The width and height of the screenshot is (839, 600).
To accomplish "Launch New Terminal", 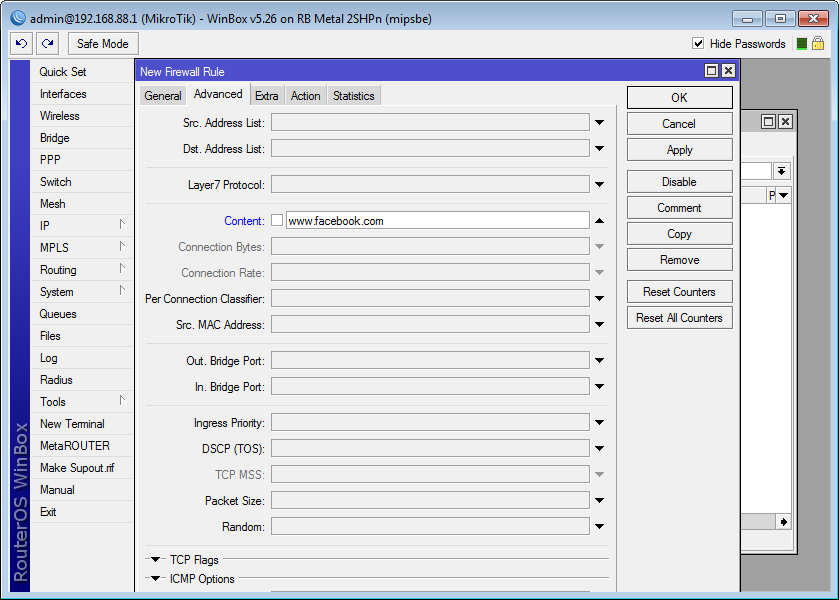I will coord(82,423).
